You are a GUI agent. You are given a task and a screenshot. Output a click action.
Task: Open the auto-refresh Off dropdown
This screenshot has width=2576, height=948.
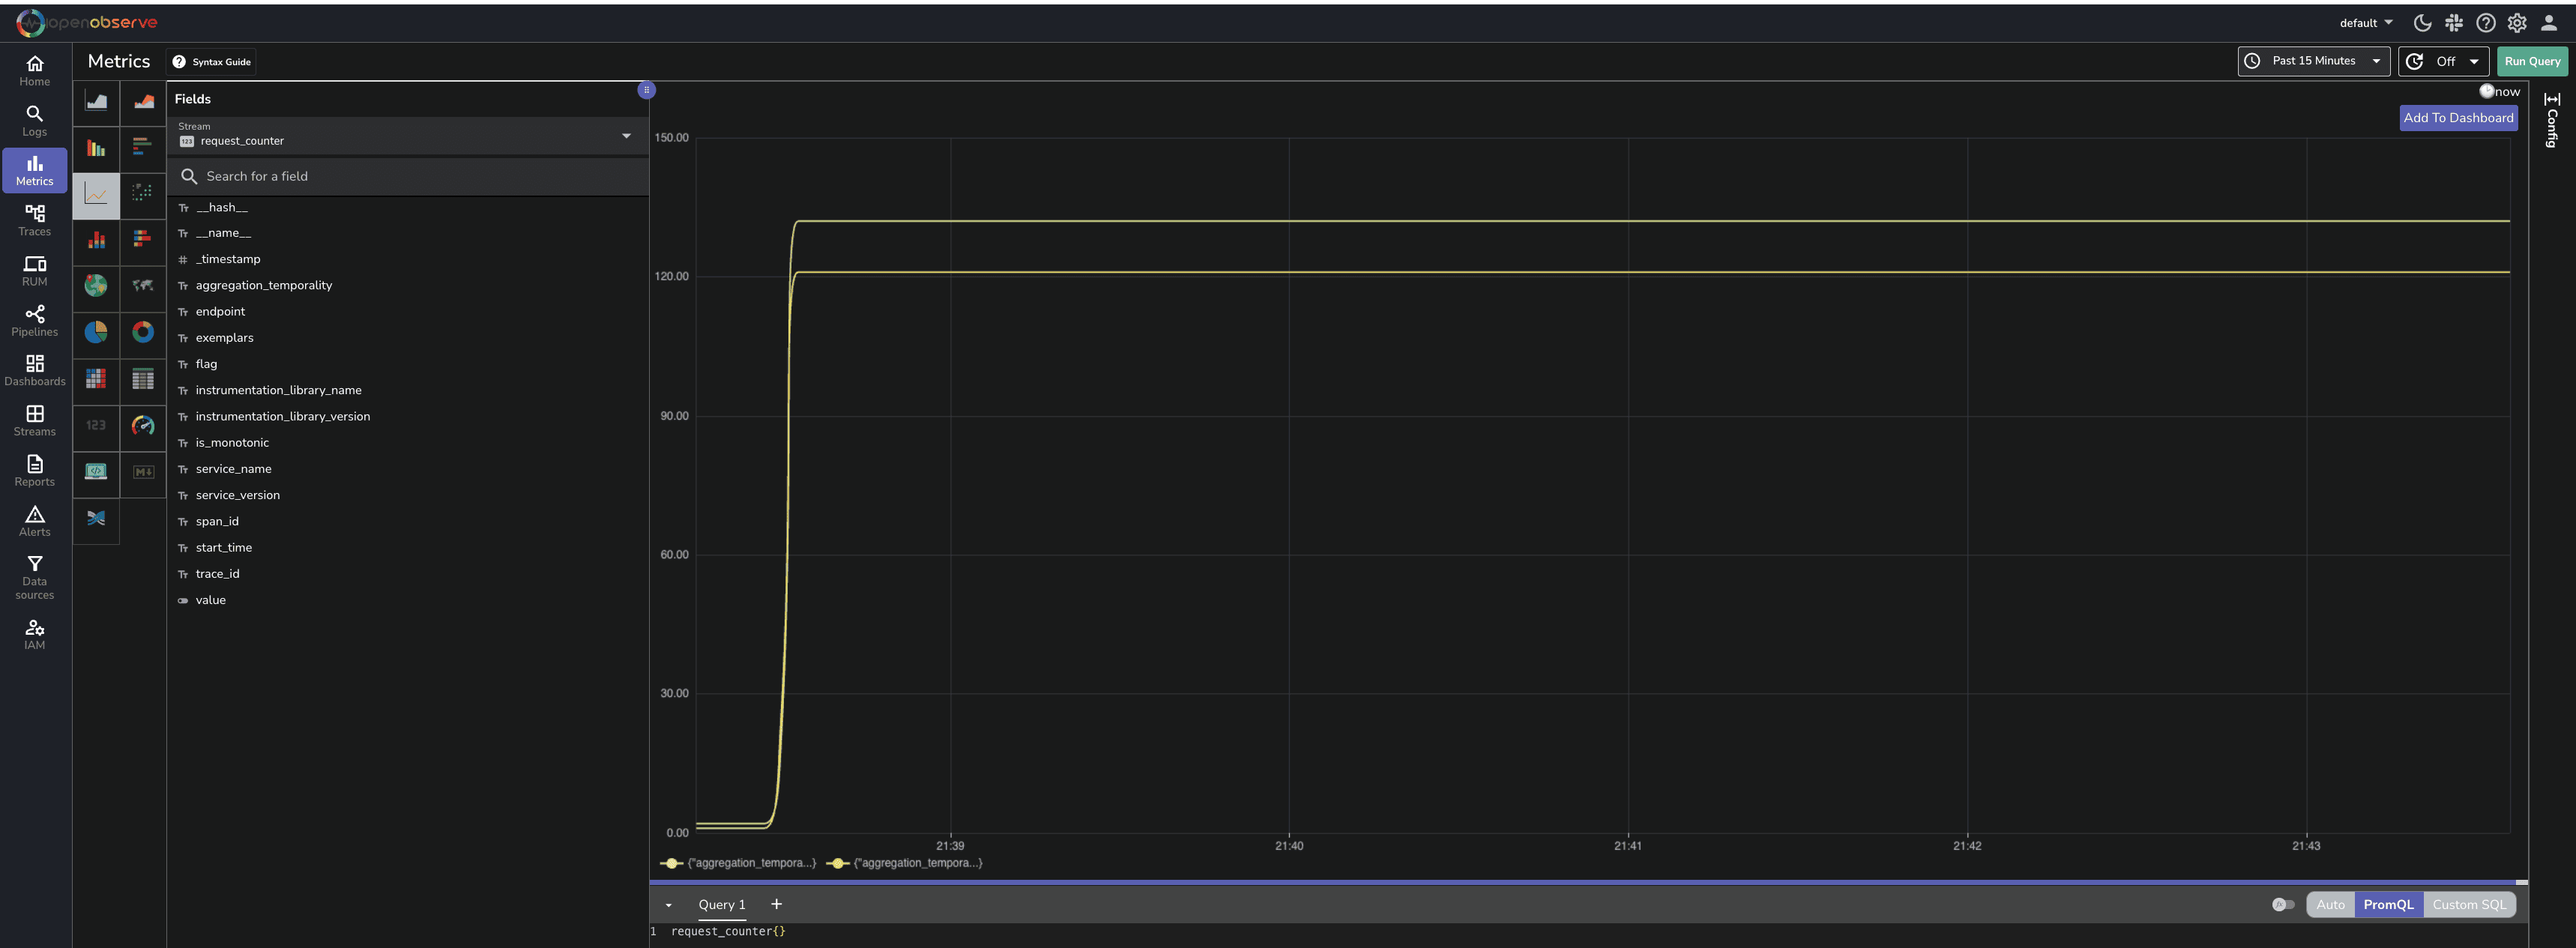(2444, 61)
